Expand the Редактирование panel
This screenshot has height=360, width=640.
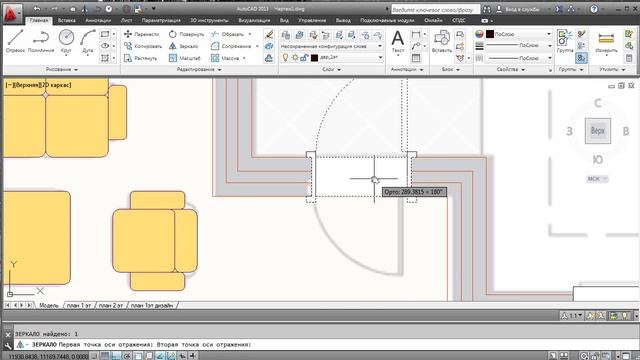pos(199,70)
